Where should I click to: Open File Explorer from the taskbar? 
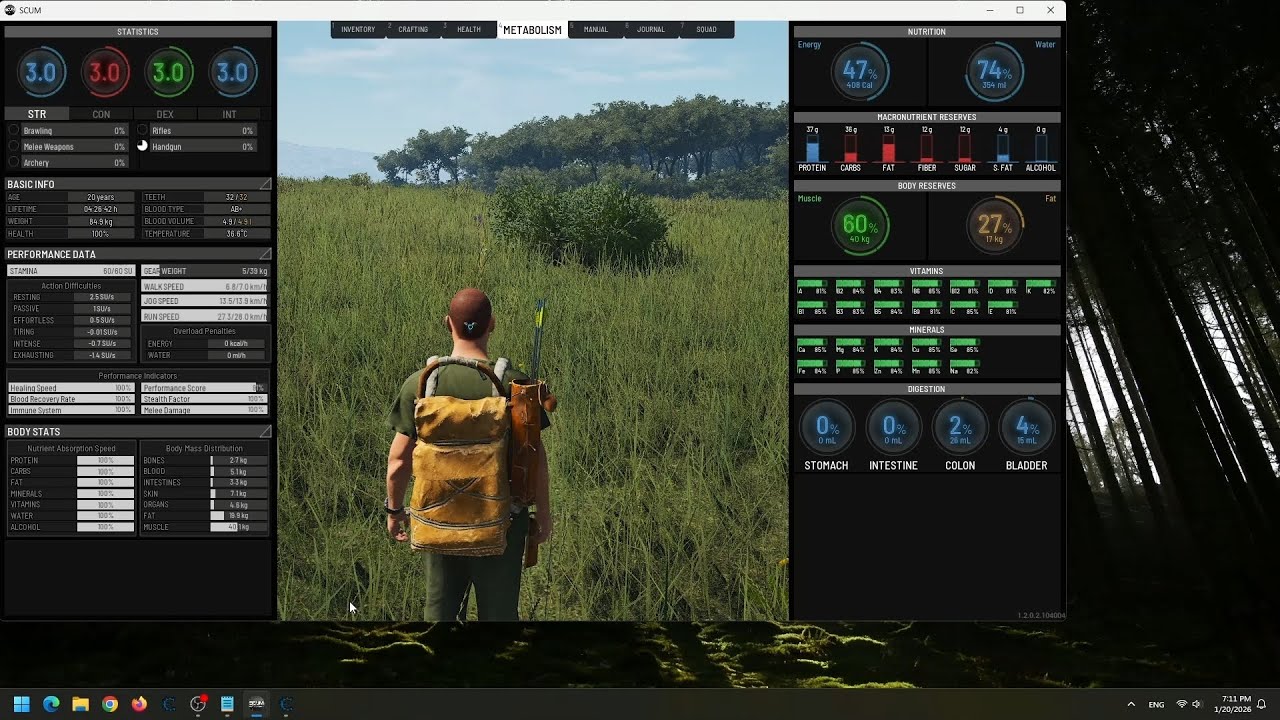[80, 704]
